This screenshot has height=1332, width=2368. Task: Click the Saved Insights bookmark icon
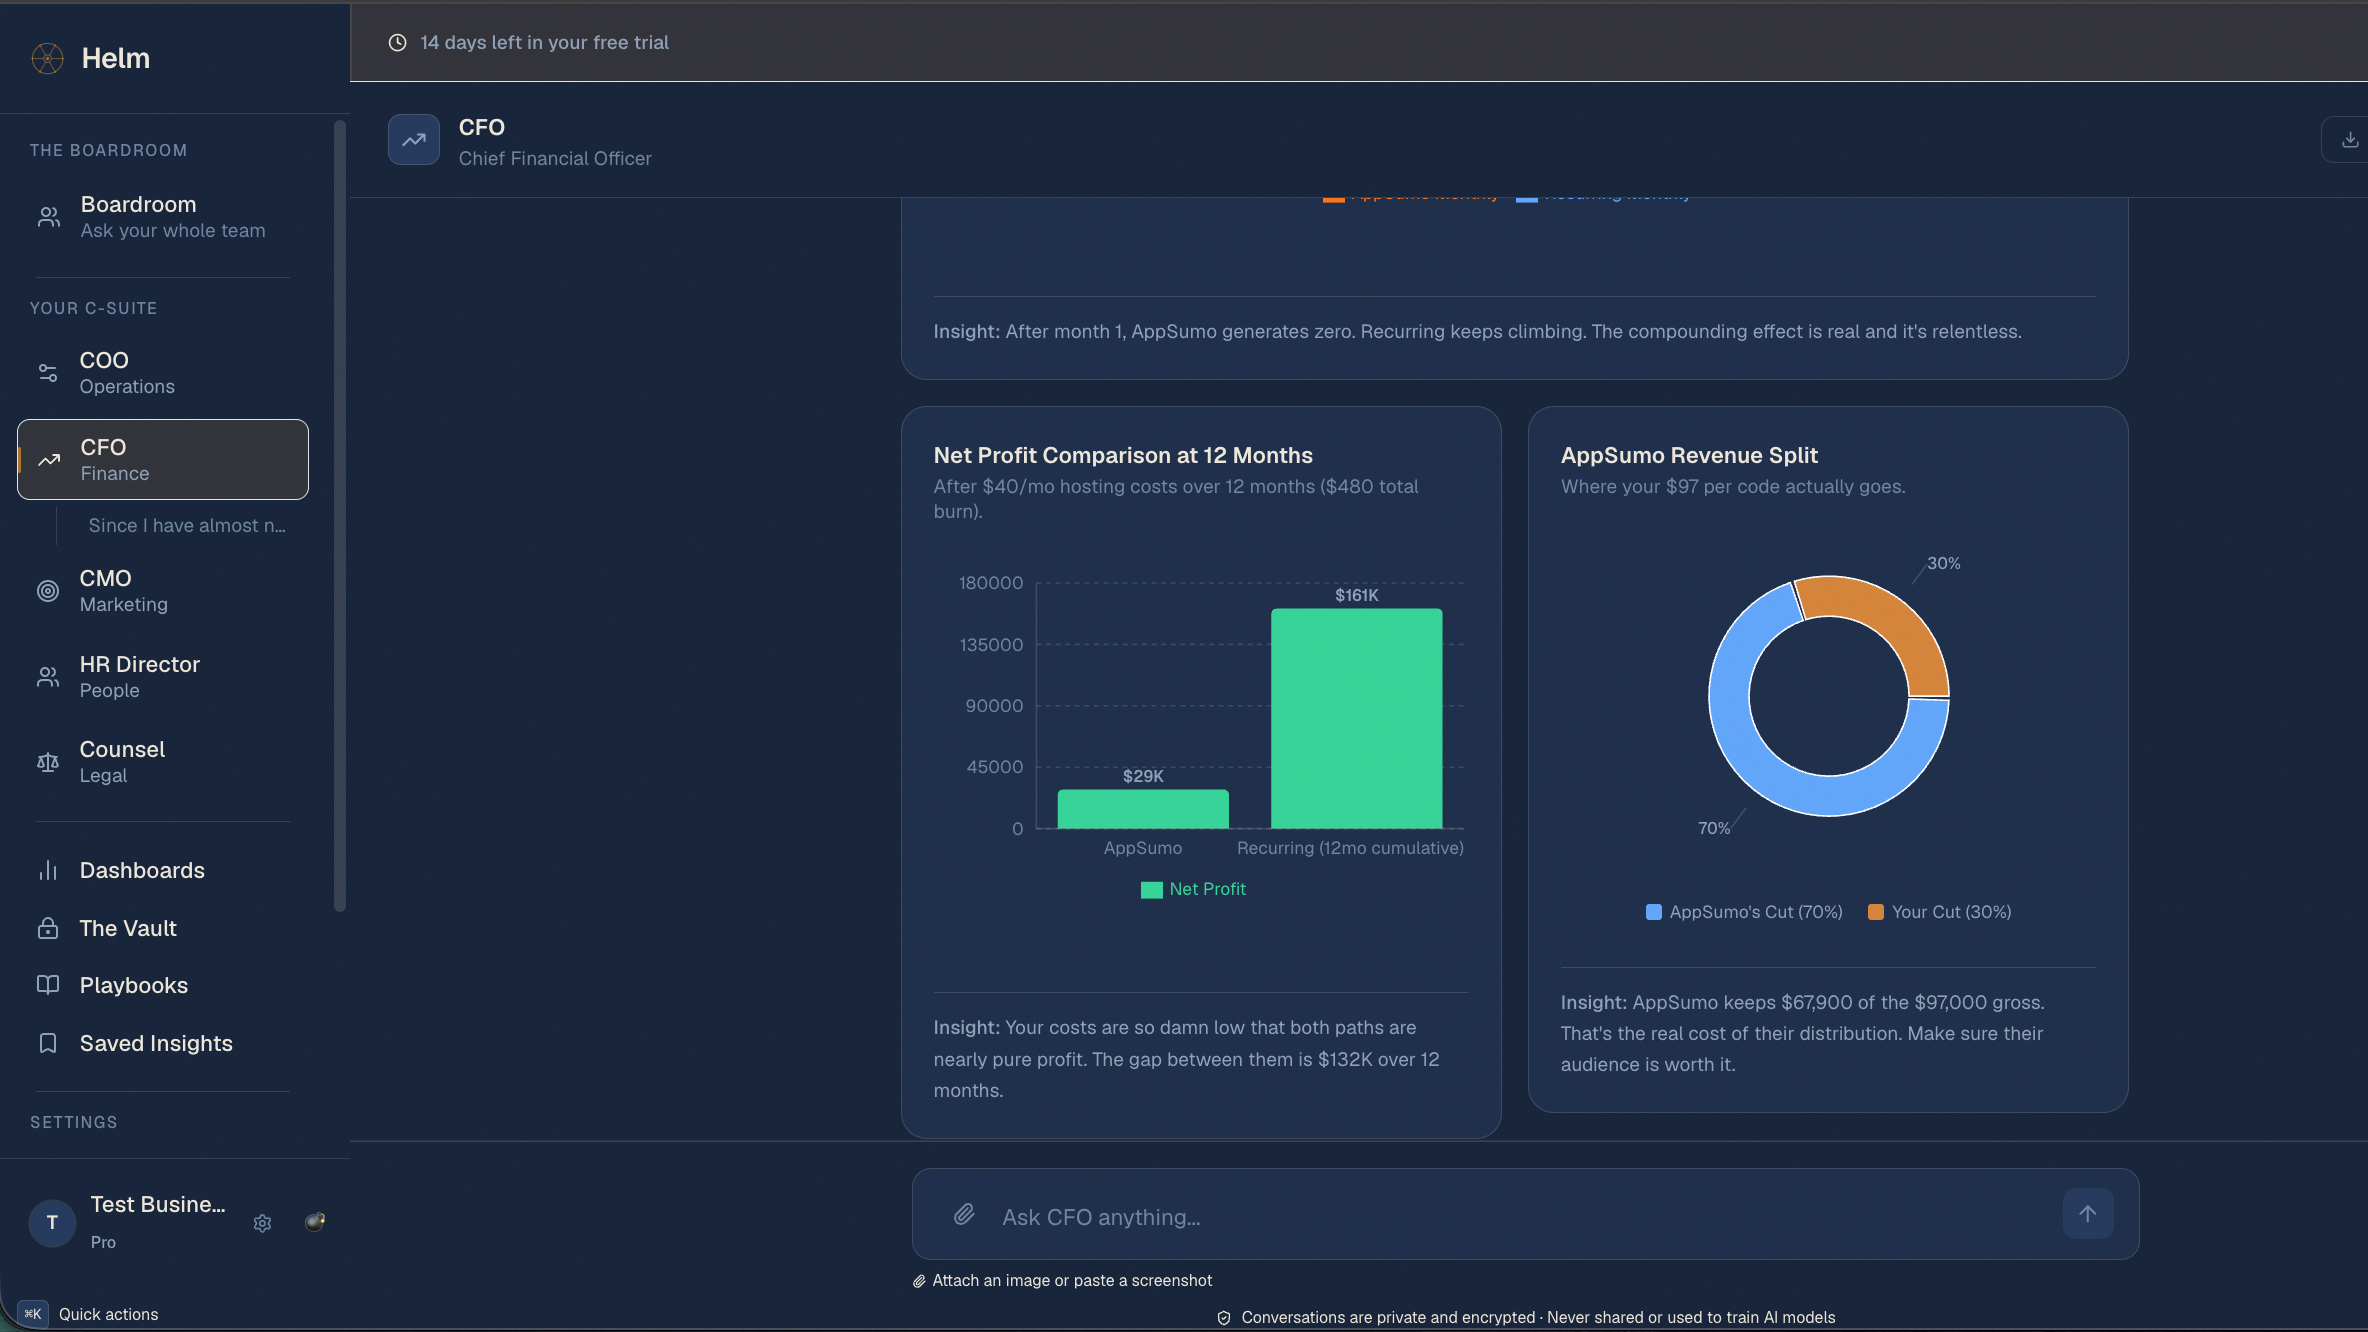coord(48,1043)
